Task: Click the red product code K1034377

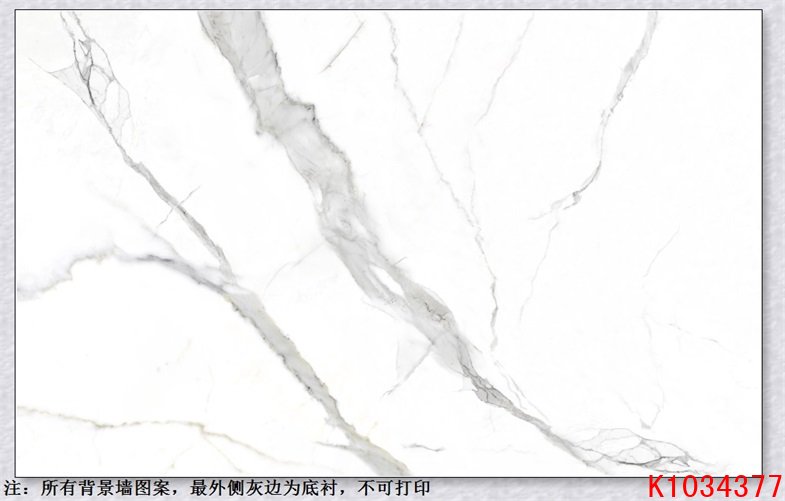Action: click(715, 486)
